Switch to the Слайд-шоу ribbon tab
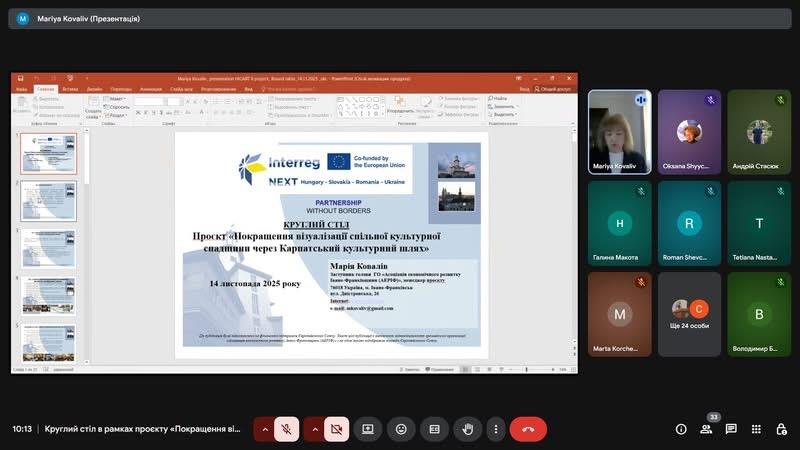 (181, 89)
